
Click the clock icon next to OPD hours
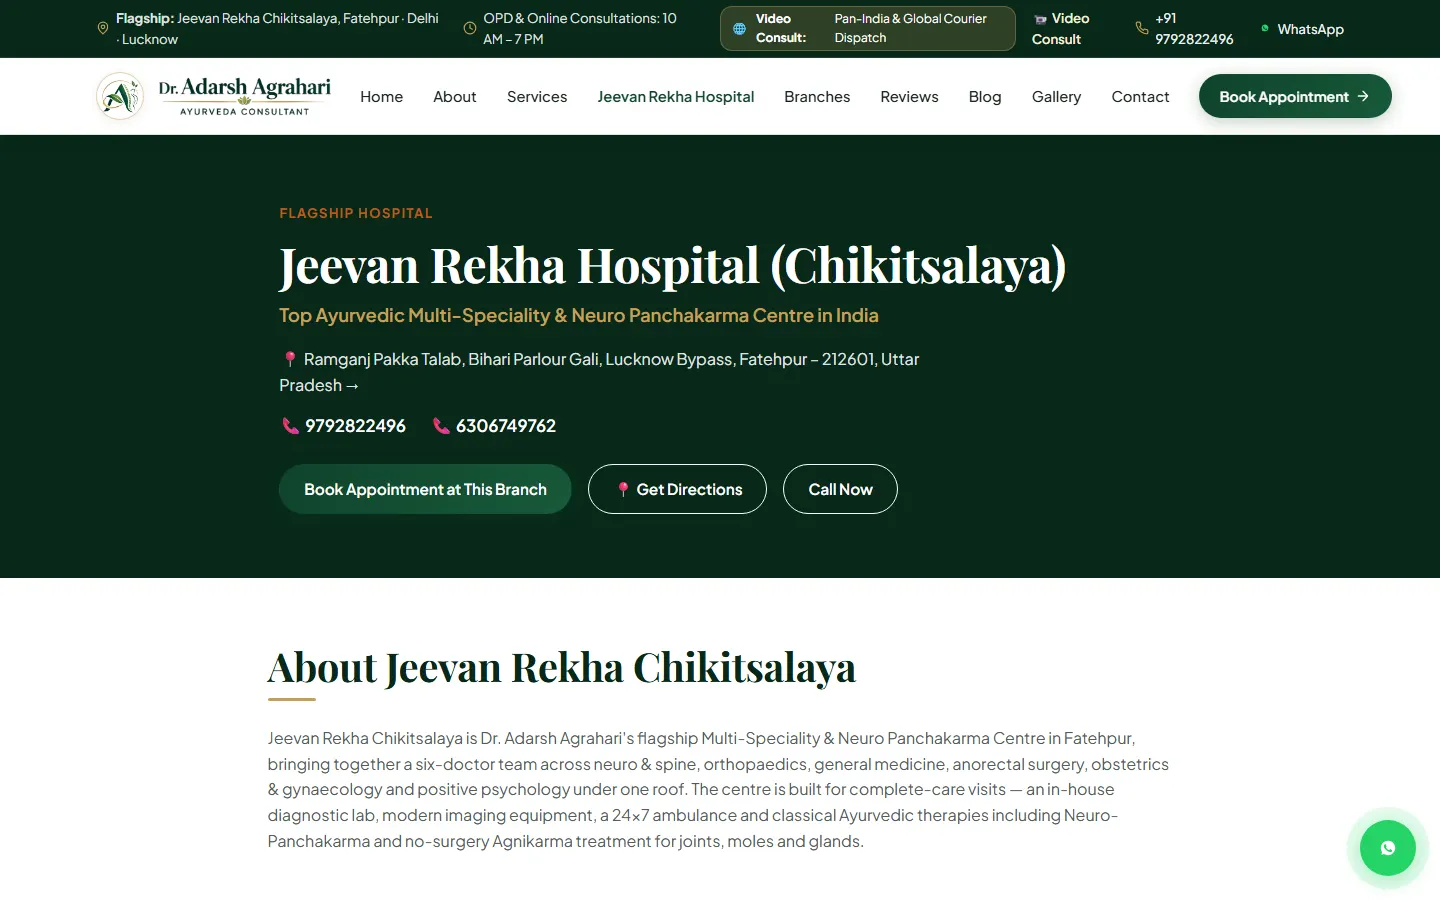point(470,28)
